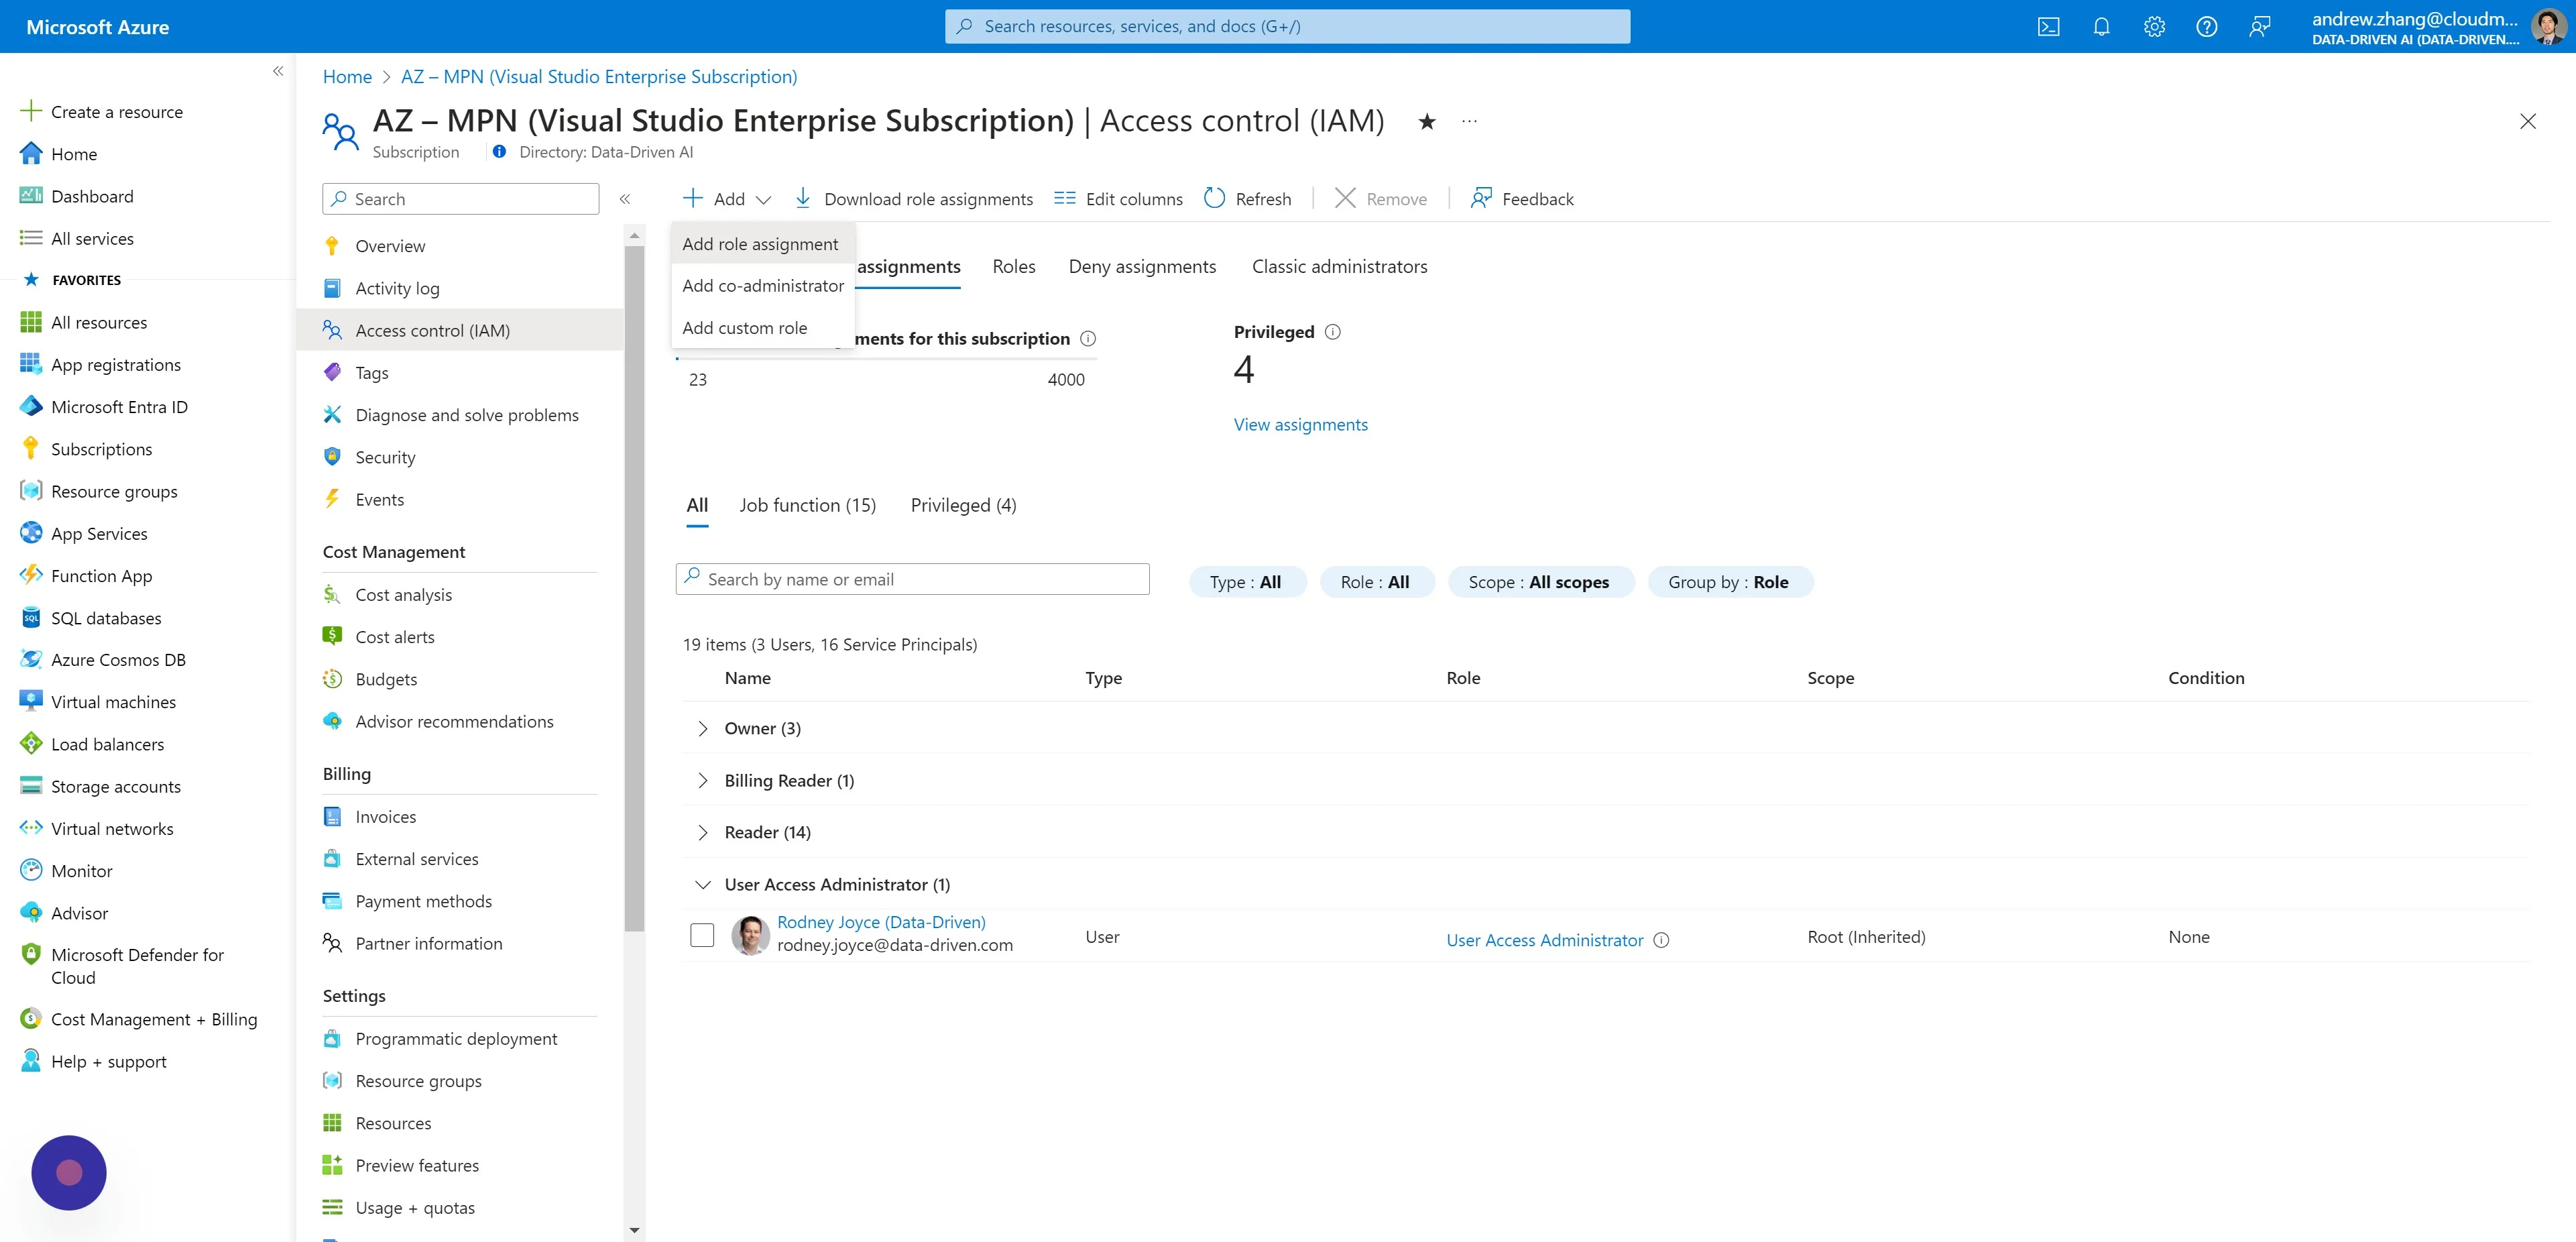This screenshot has height=1242, width=2576.
Task: Click the Feedback toolbar button
Action: coord(1522,199)
